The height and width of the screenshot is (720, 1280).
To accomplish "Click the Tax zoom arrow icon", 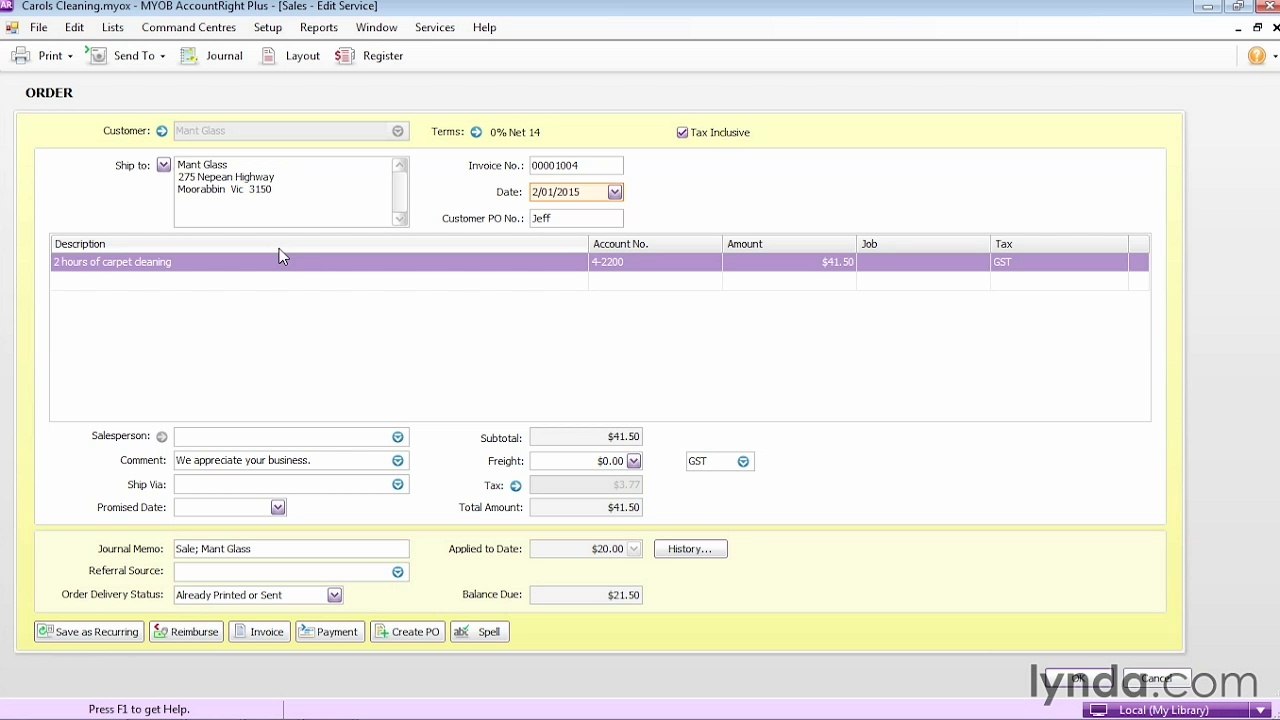I will point(516,486).
